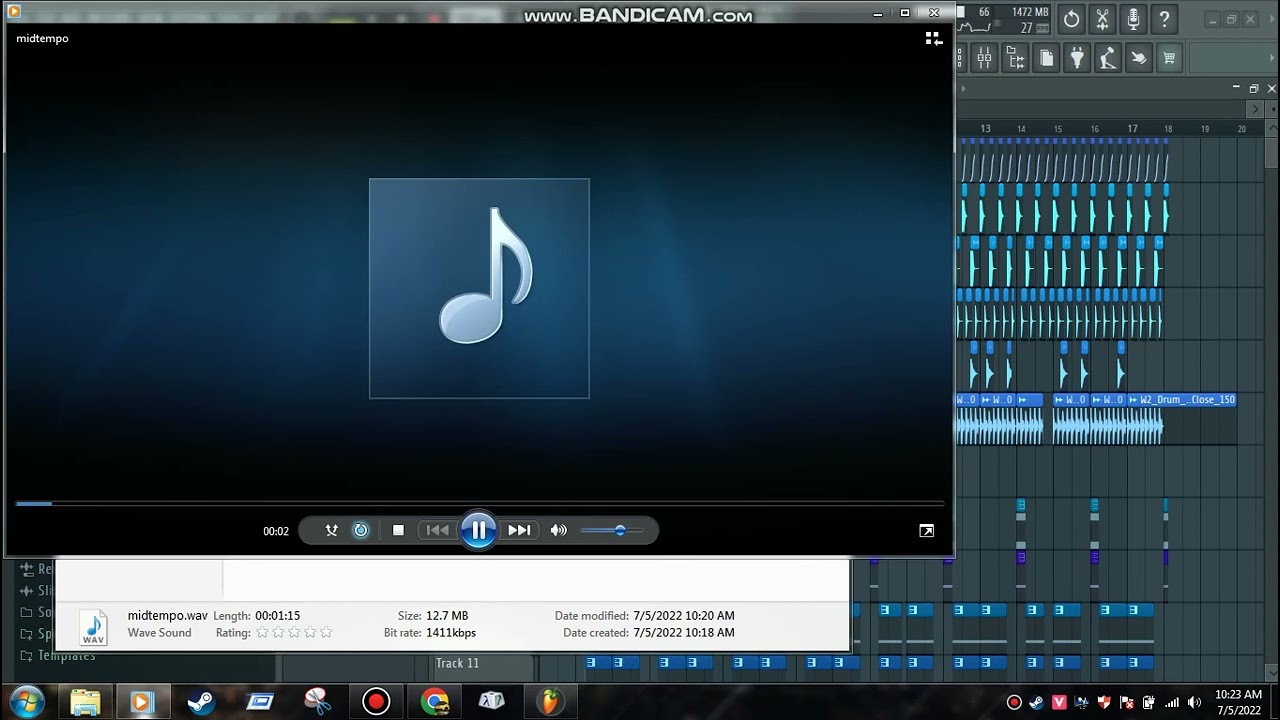This screenshot has height=720, width=1280.
Task: Open FL Studio help question mark
Action: [1164, 19]
